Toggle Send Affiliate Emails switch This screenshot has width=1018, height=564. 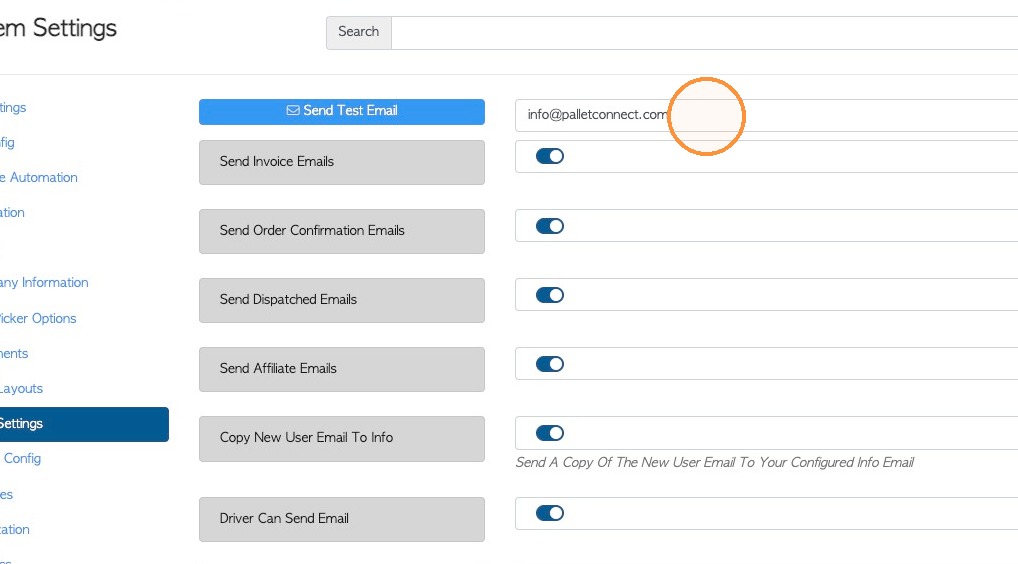(550, 364)
